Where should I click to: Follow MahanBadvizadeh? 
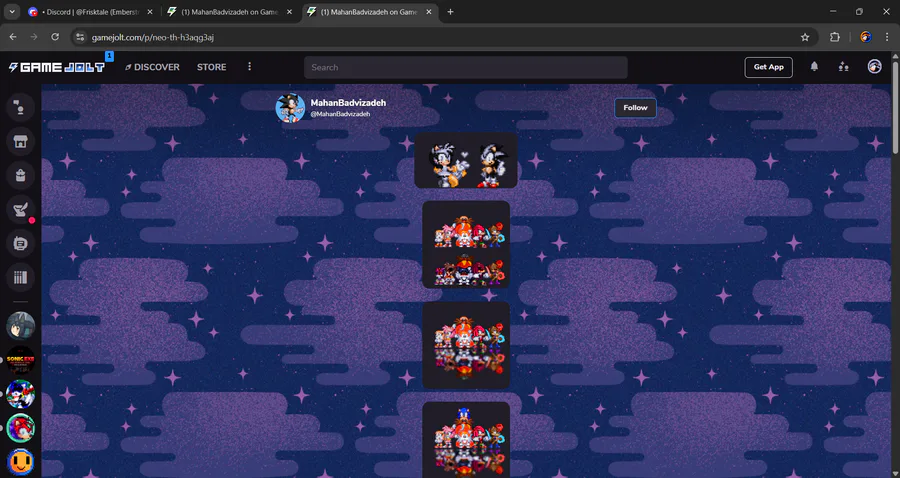point(635,108)
